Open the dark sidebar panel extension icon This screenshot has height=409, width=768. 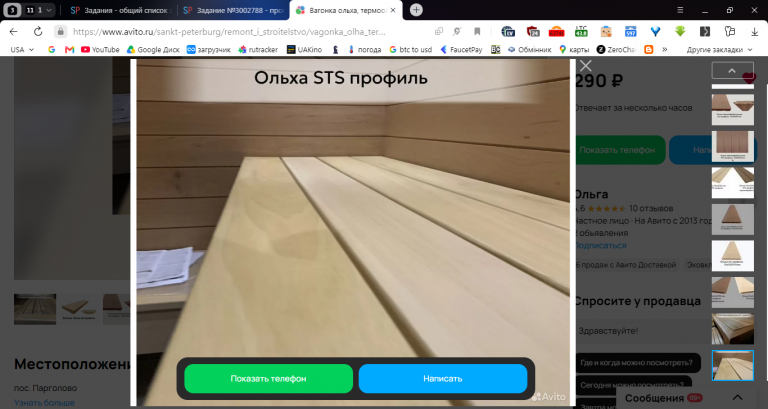(x=705, y=31)
